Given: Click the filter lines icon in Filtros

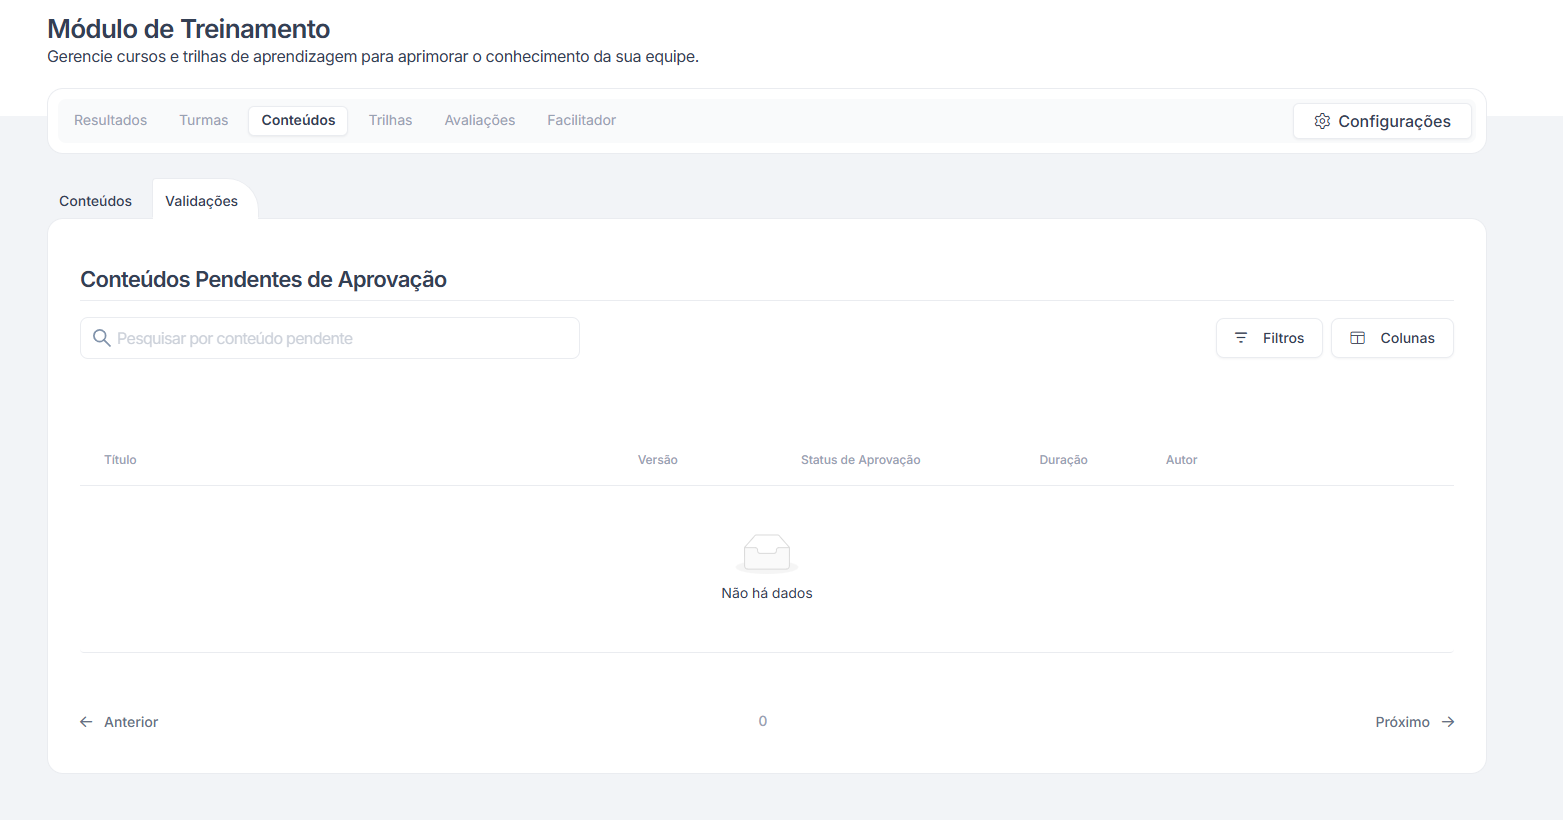Looking at the screenshot, I should pyautogui.click(x=1241, y=338).
